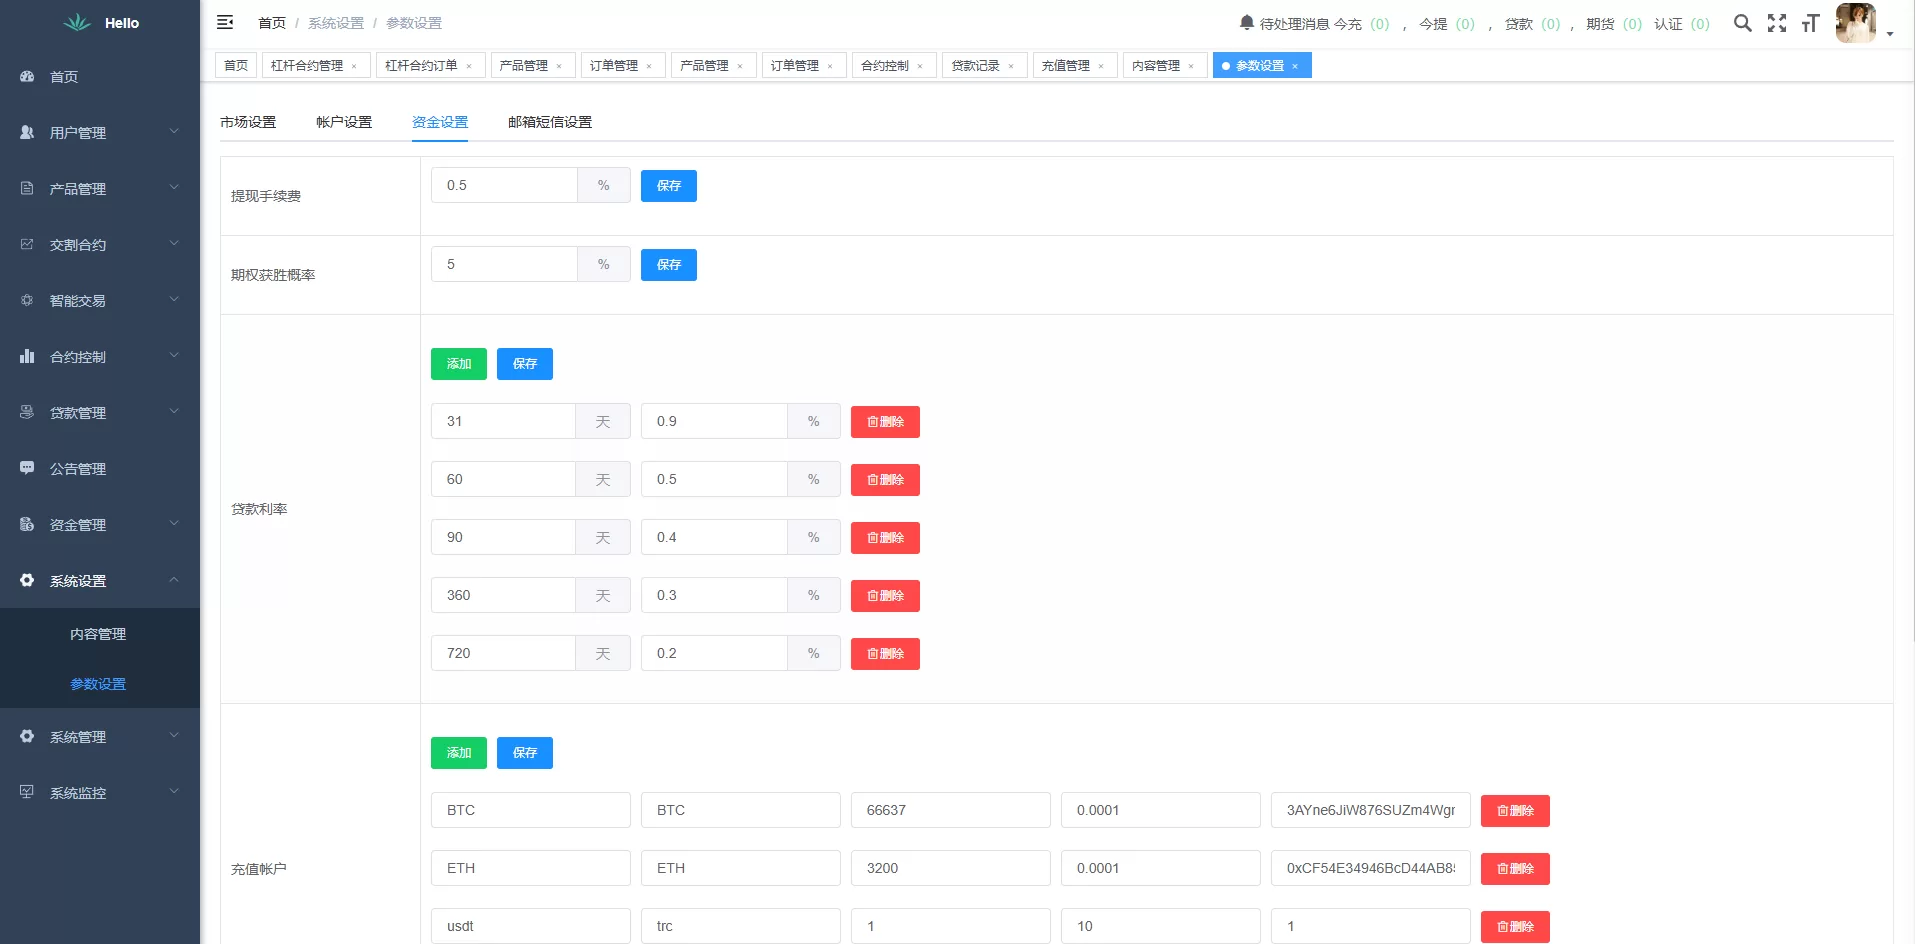
Task: Delete the 31 天 loan rate row
Action: pyautogui.click(x=885, y=422)
